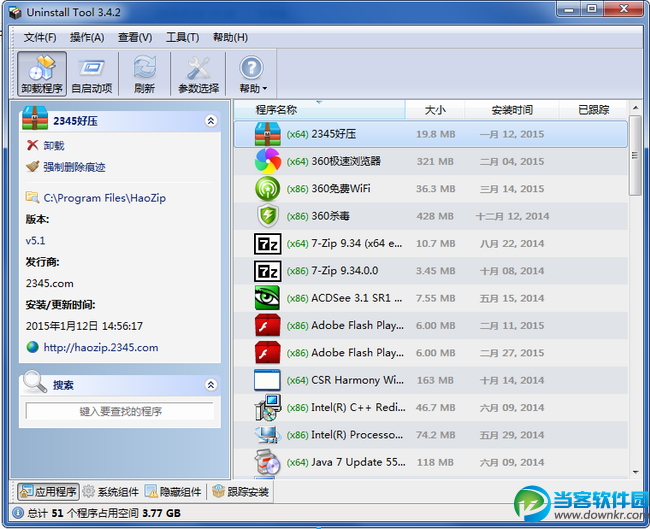The image size is (650, 529).
Task: Click the program list vertical scrollbar thumb
Action: (x=635, y=155)
